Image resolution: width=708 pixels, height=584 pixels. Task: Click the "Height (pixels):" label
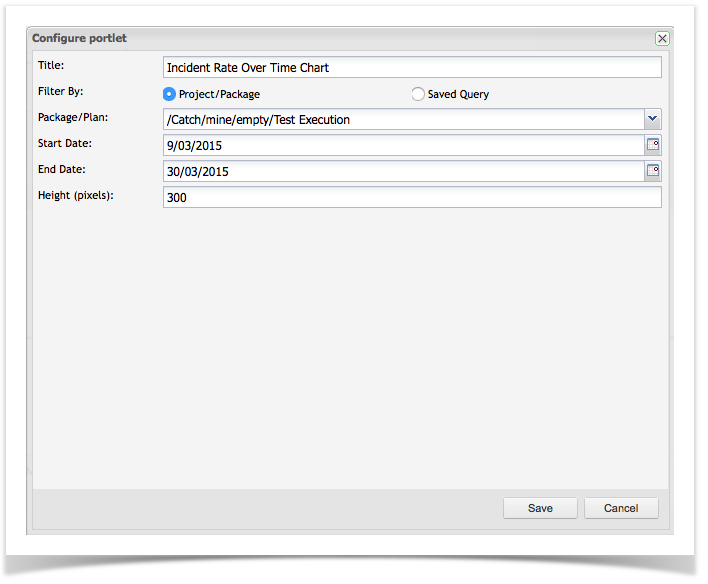point(76,195)
